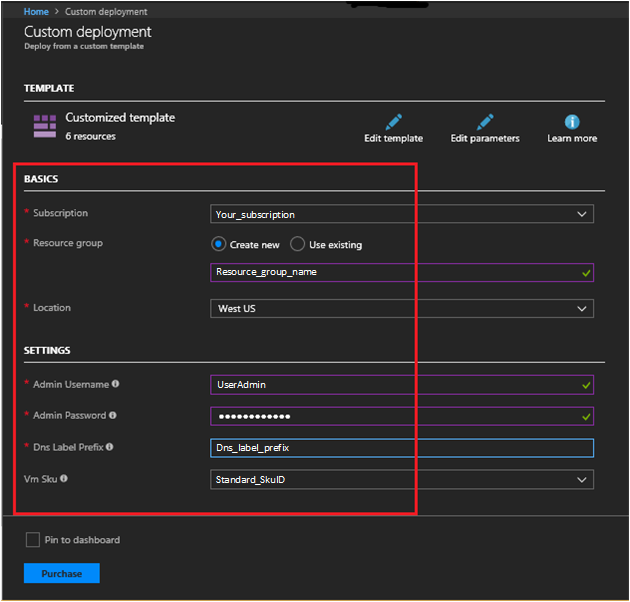
Task: Click the Edit parameters pencil icon
Action: click(x=485, y=122)
